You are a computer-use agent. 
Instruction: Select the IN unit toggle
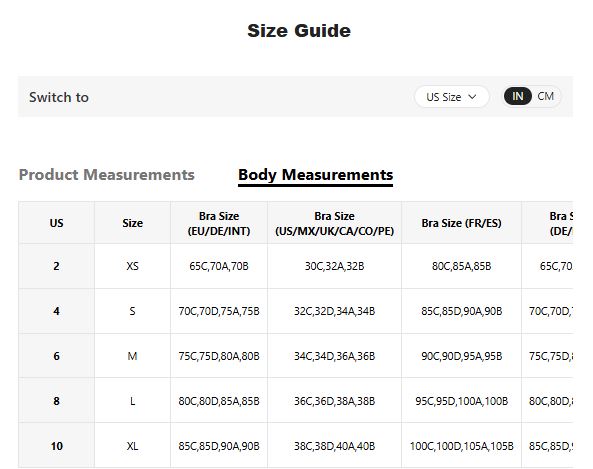click(517, 96)
